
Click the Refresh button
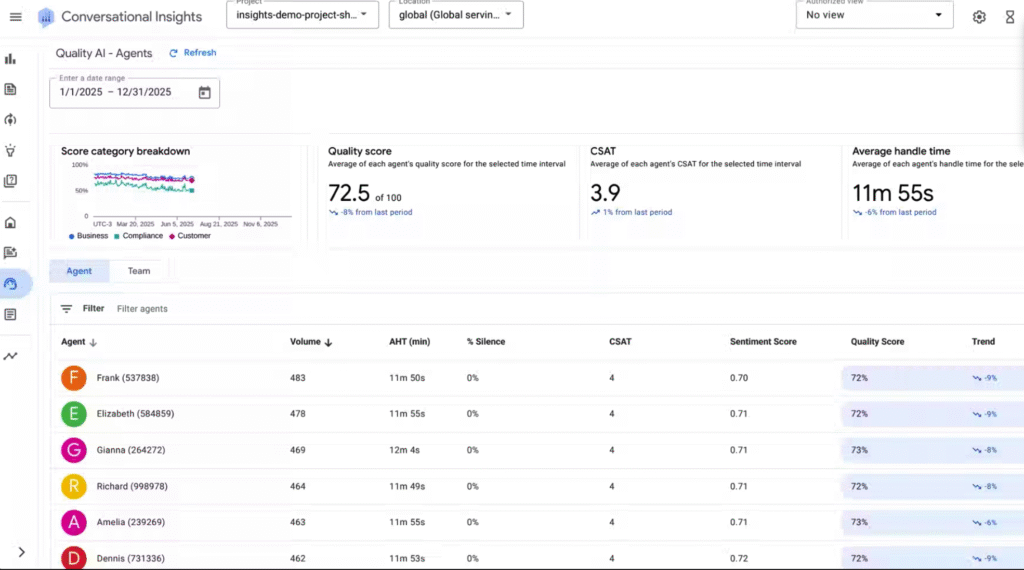tap(193, 53)
